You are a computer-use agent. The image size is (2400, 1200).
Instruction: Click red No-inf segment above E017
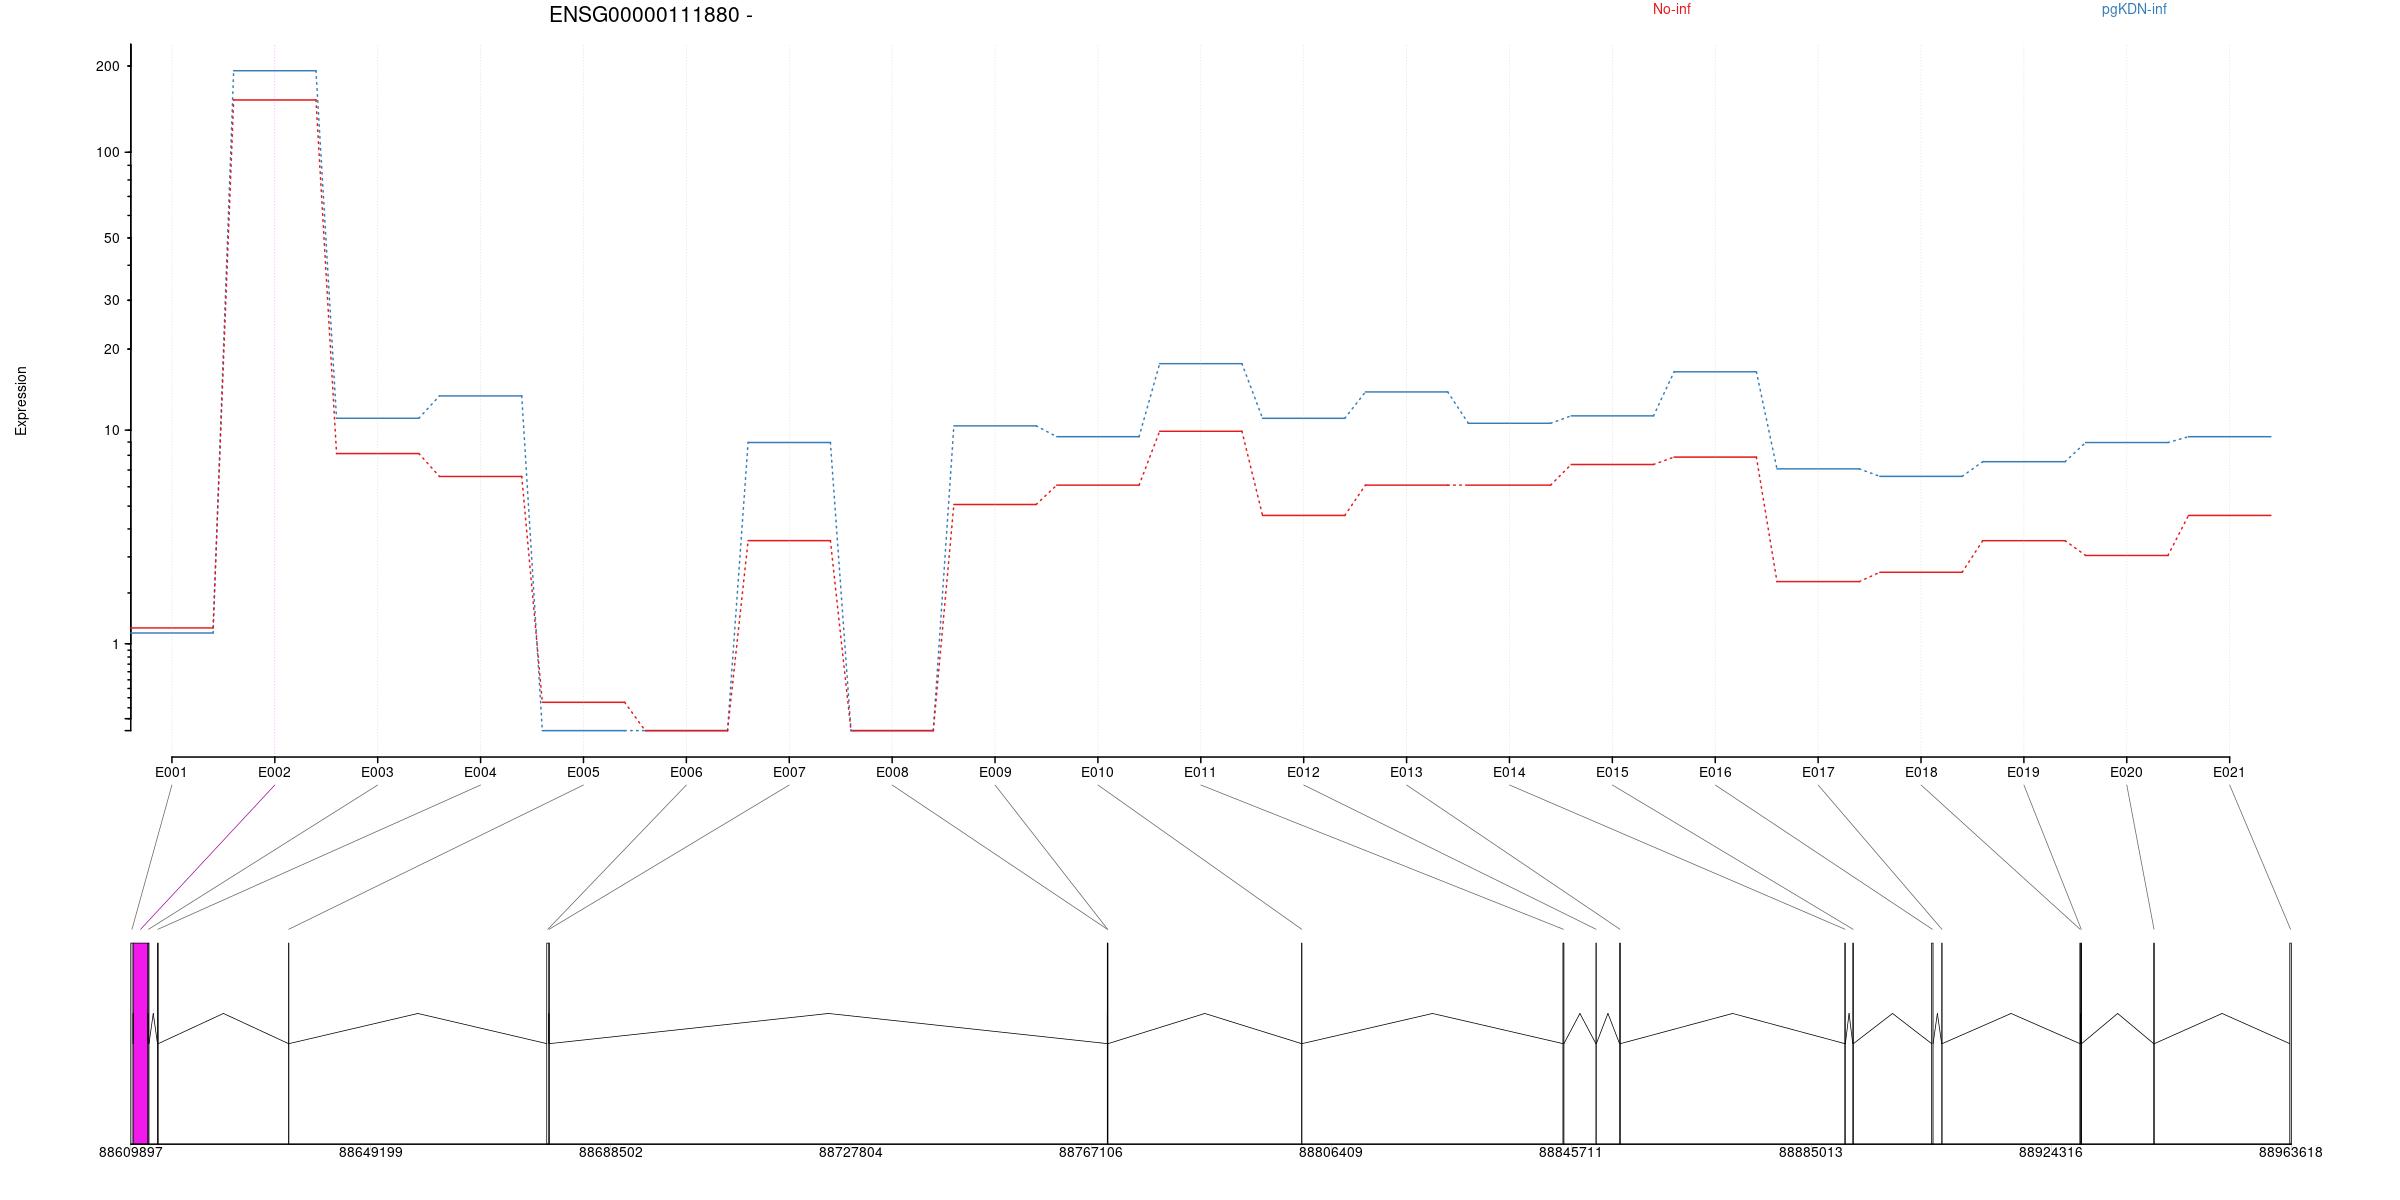click(1818, 581)
